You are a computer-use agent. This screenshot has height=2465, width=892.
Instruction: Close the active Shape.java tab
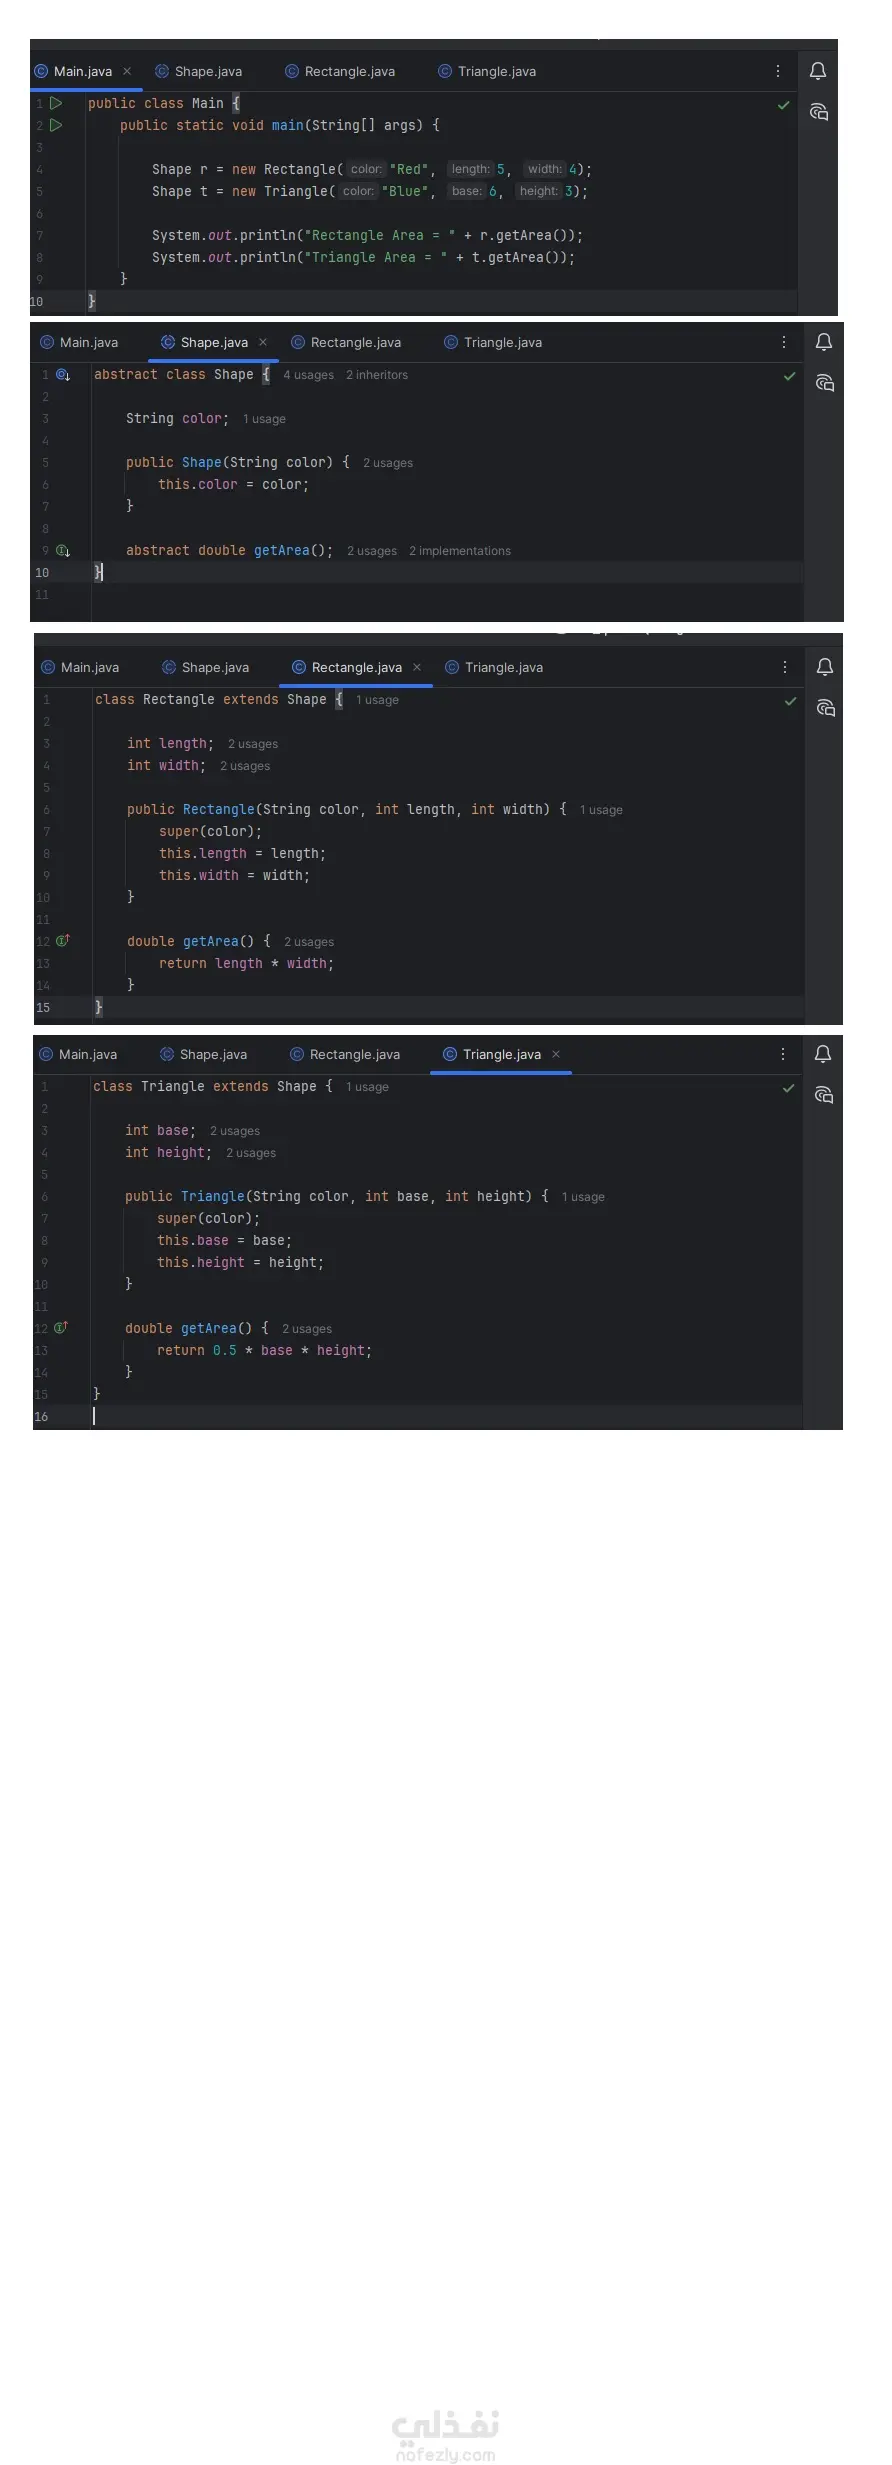[x=263, y=342]
